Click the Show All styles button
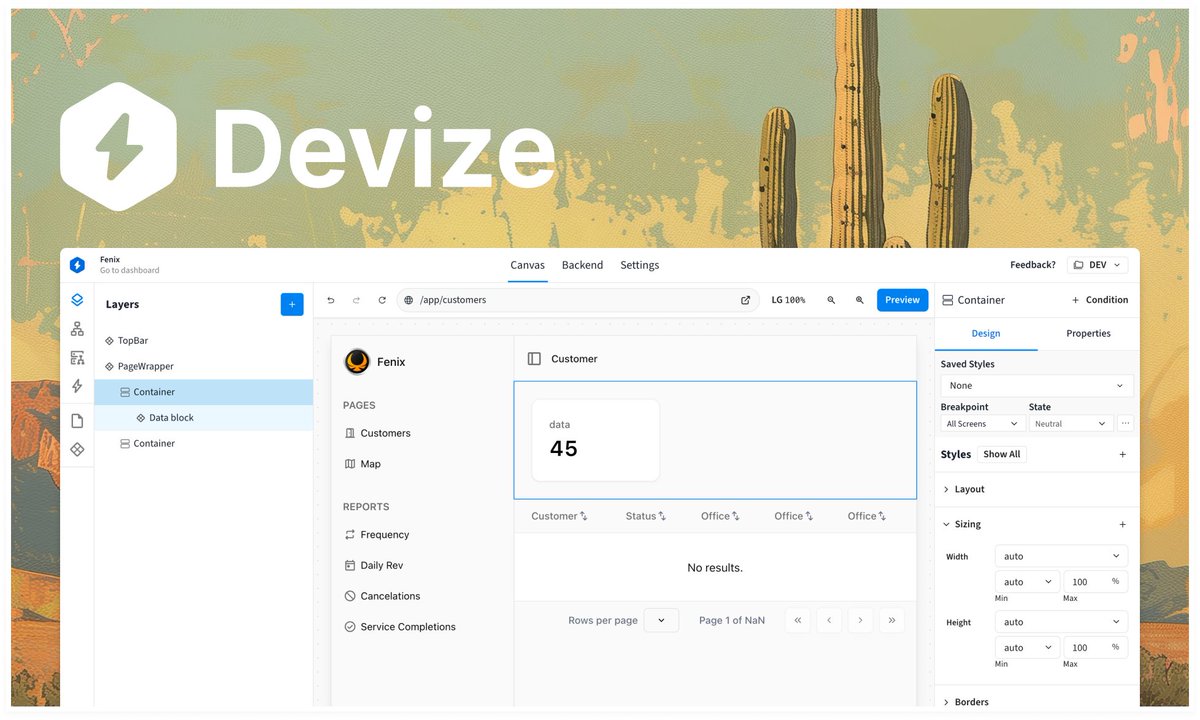Viewport: 1200px width, 720px height. click(x=1002, y=454)
